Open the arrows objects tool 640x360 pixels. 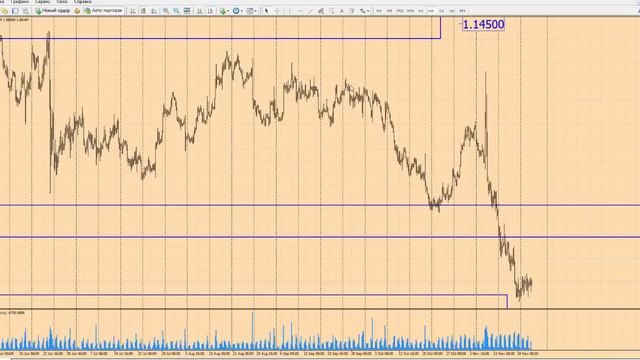coord(362,11)
